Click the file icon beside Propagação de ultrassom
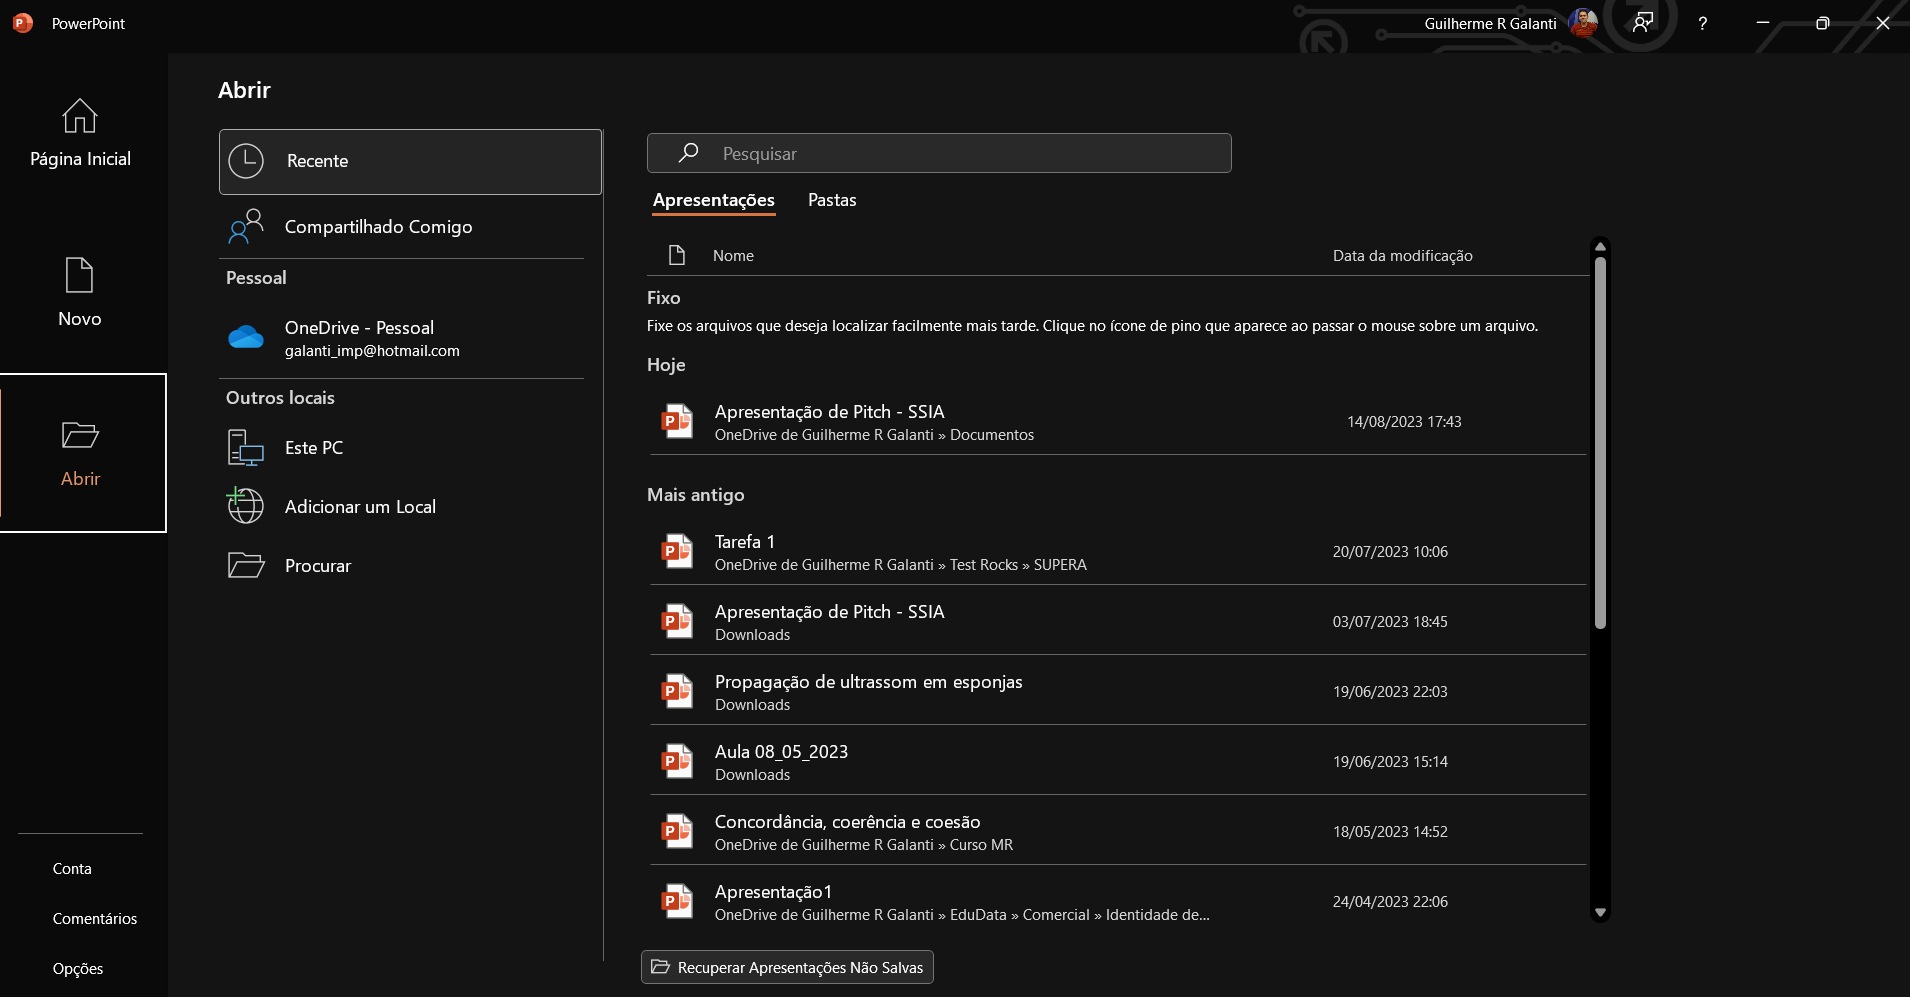This screenshot has width=1910, height=997. (677, 691)
